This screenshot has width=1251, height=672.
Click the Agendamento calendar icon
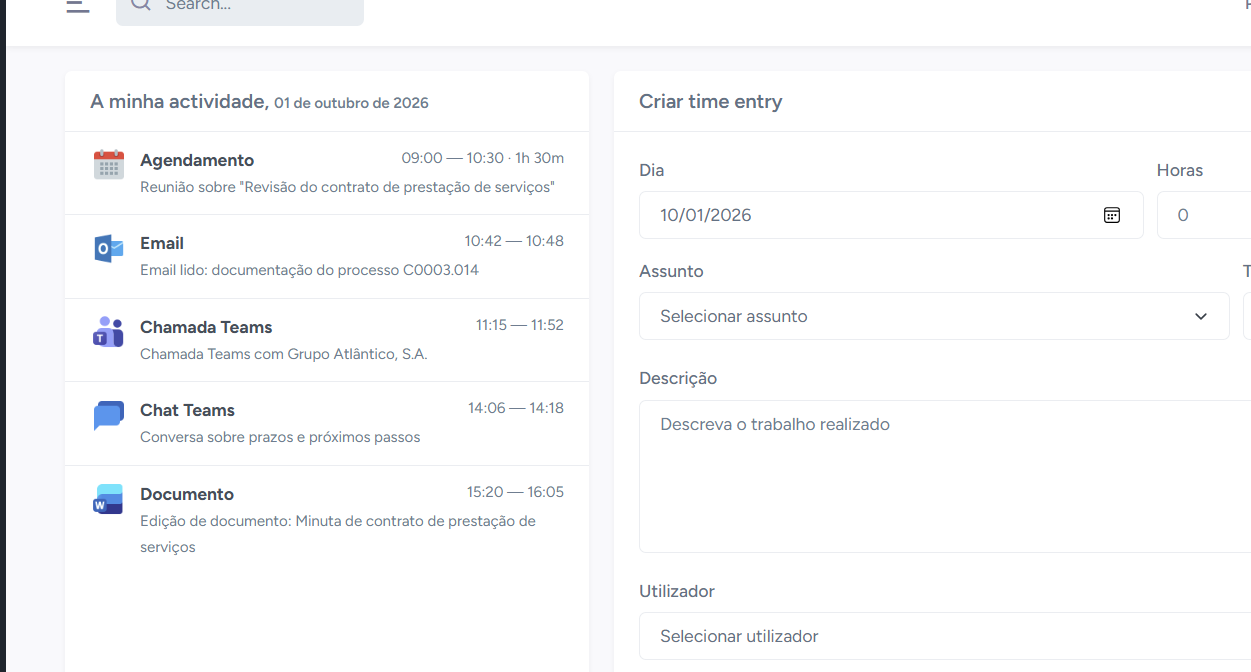108,165
